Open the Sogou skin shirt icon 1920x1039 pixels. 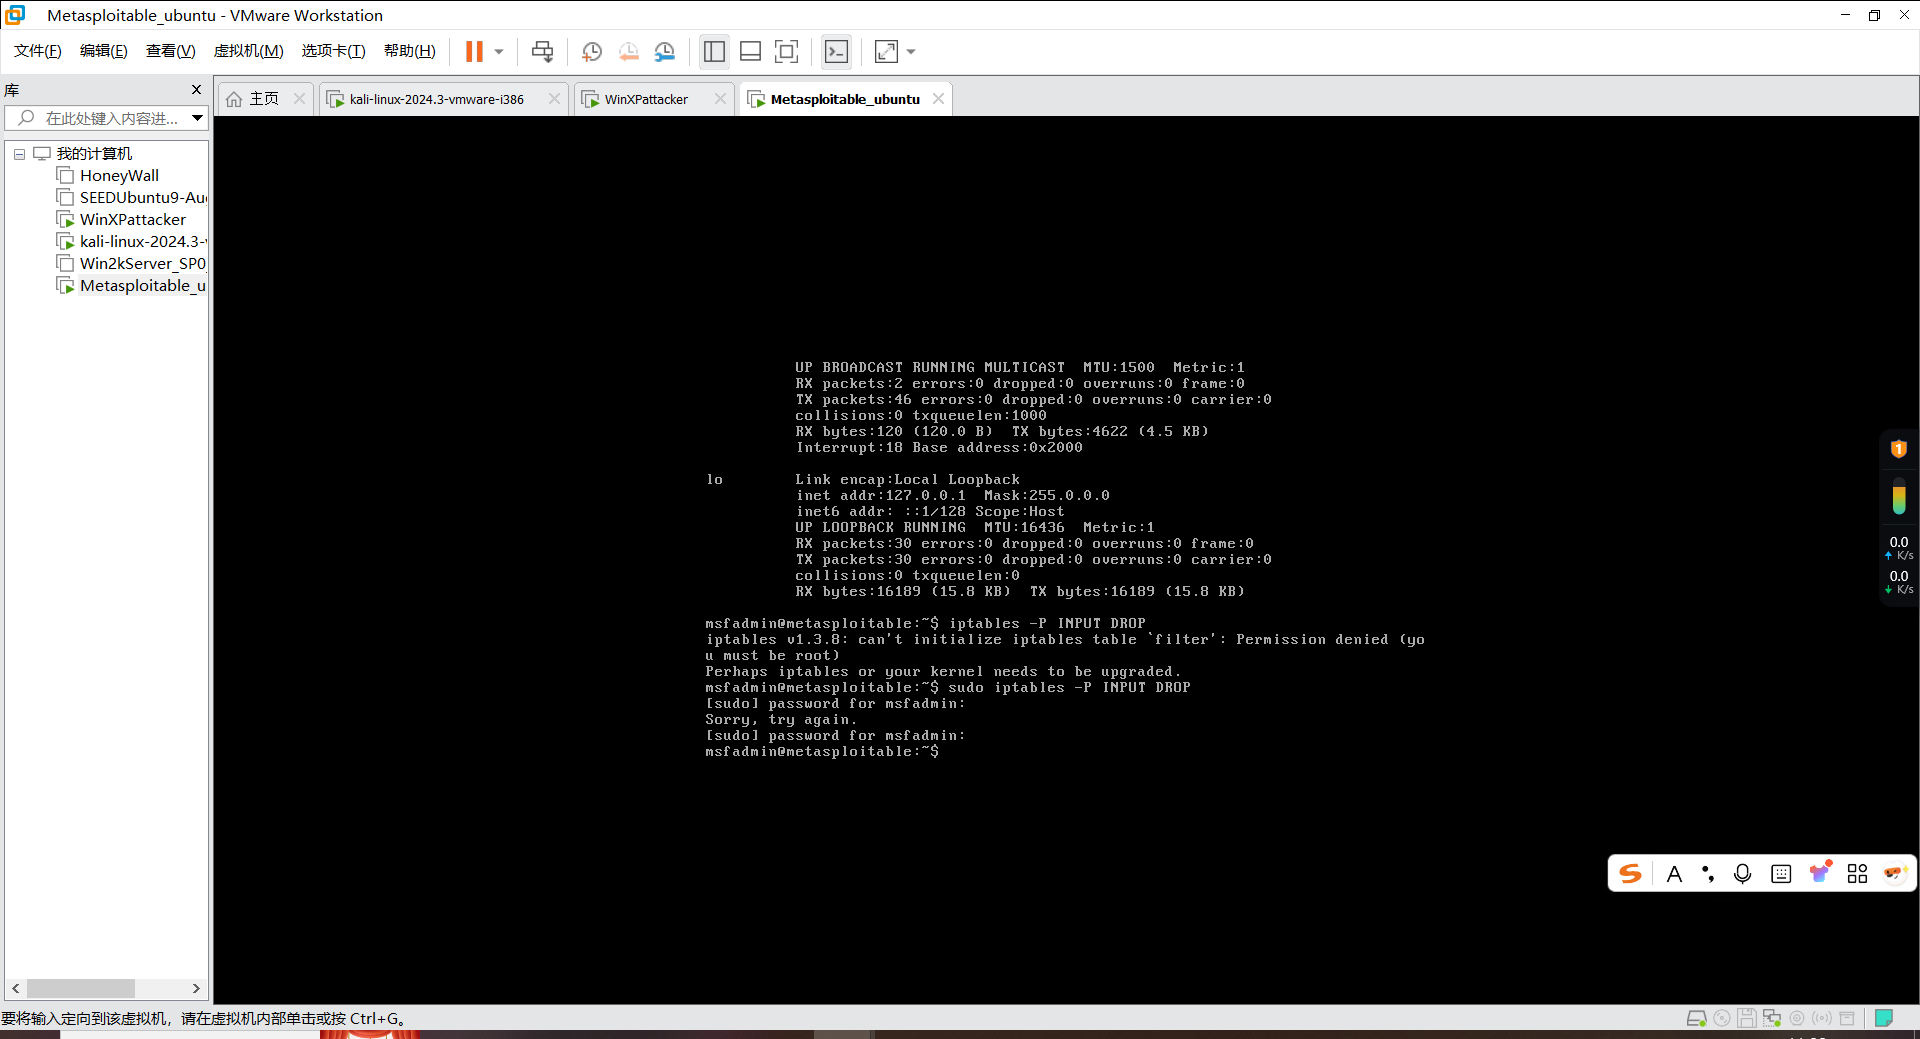tap(1820, 872)
